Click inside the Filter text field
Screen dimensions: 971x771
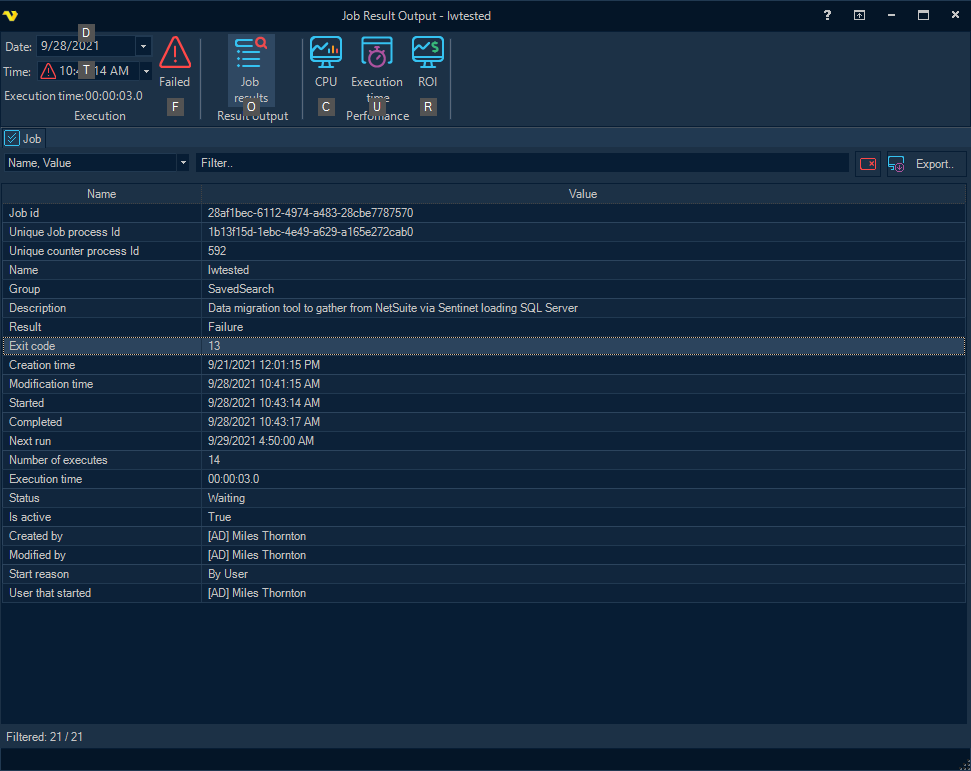pyautogui.click(x=520, y=163)
